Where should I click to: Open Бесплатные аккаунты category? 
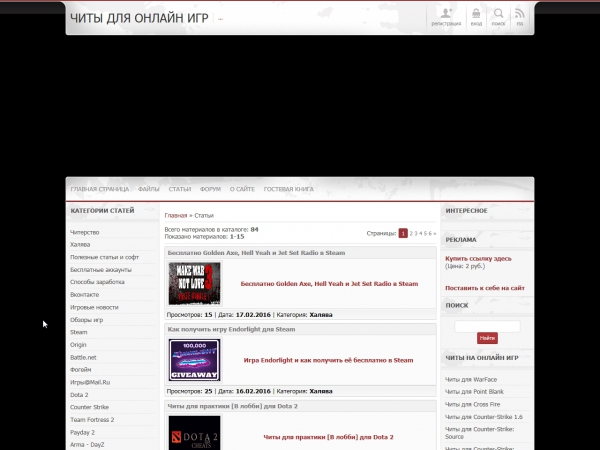[x=101, y=270]
